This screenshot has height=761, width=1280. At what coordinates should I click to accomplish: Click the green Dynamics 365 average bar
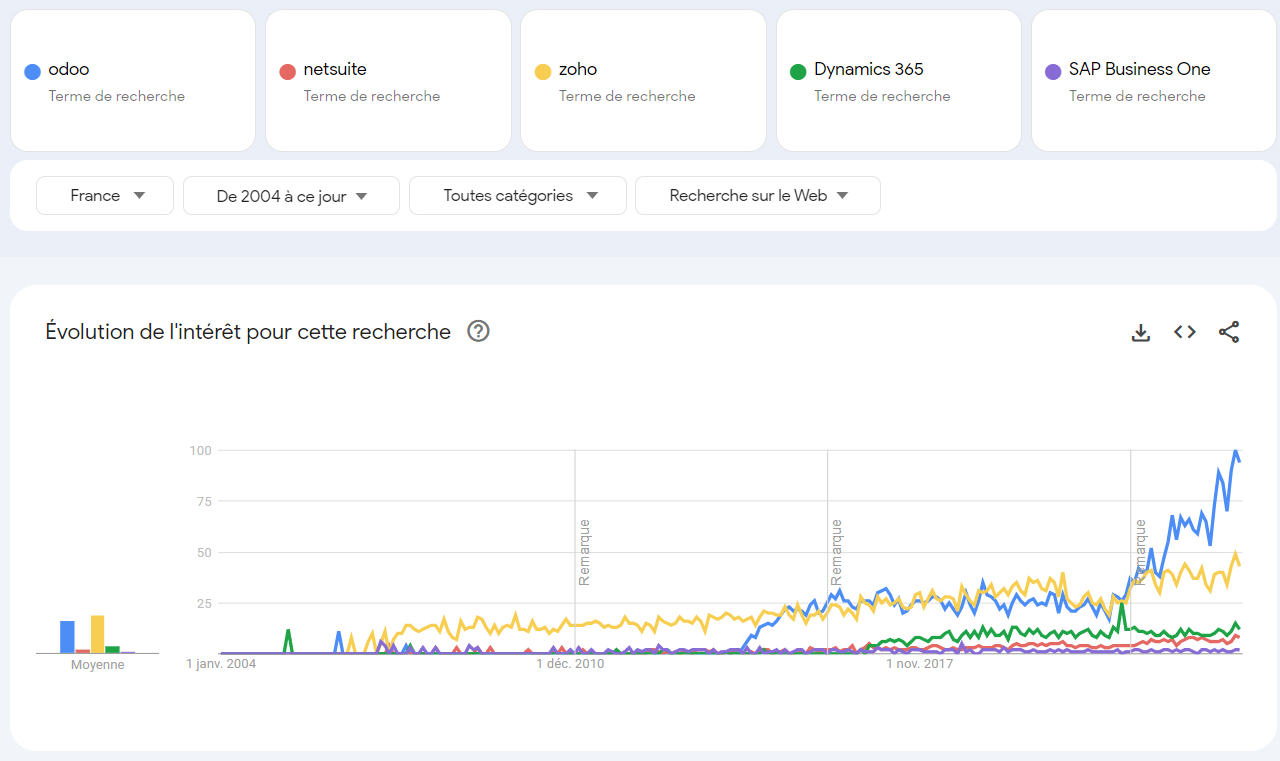pyautogui.click(x=113, y=649)
